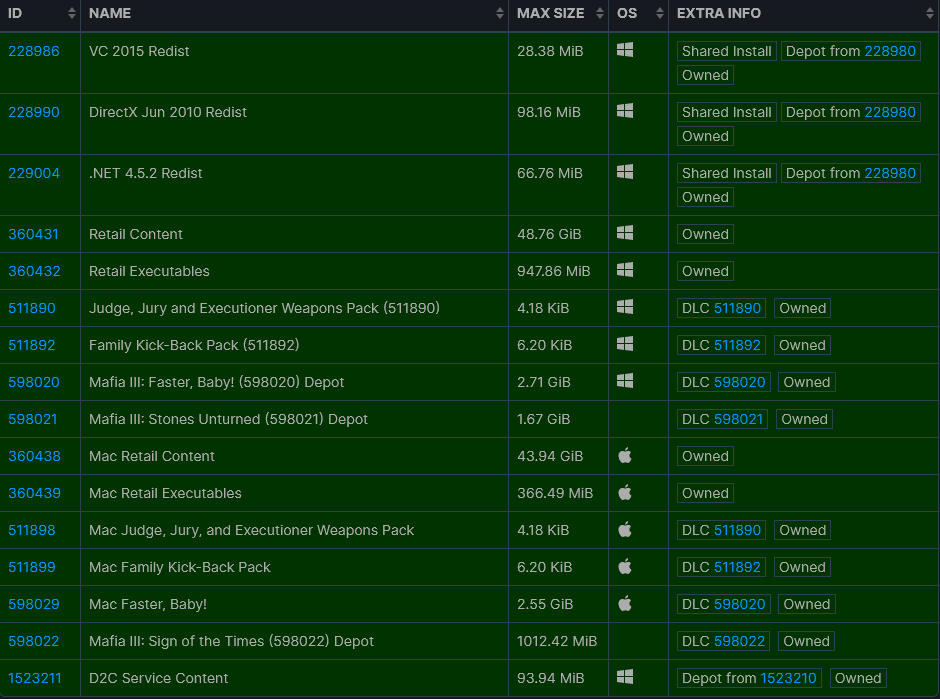940x699 pixels.
Task: Click Apple icon in Mac Retail Content row
Action: coord(625,456)
